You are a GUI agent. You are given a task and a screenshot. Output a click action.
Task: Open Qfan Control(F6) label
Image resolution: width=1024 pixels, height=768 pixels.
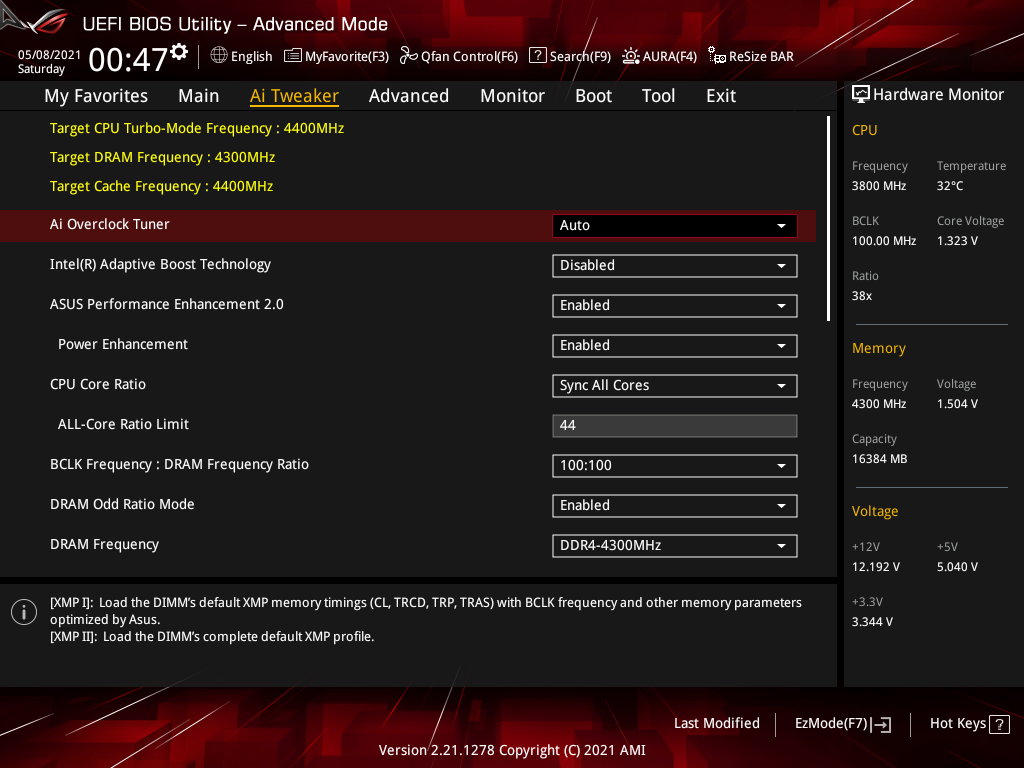470,57
